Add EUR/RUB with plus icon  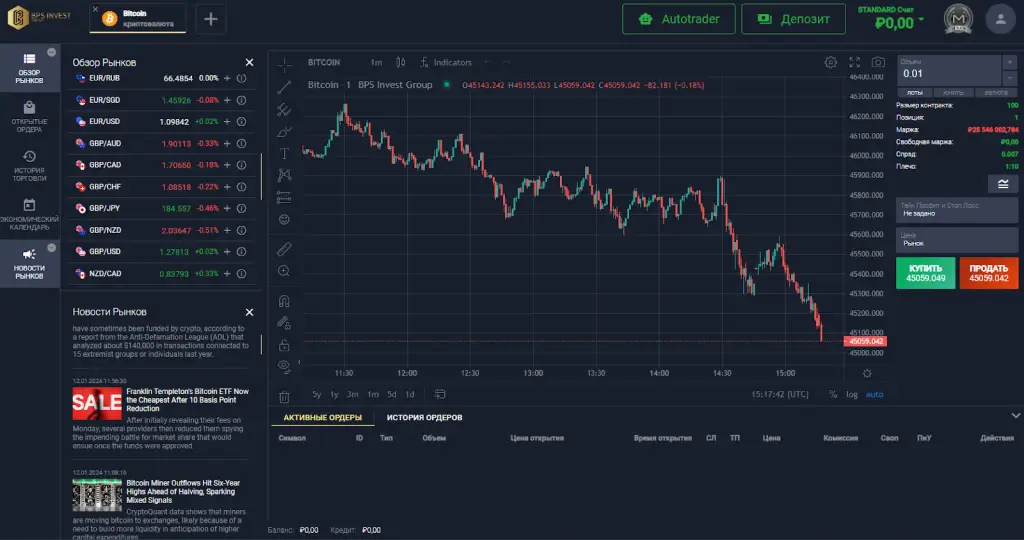coord(227,78)
